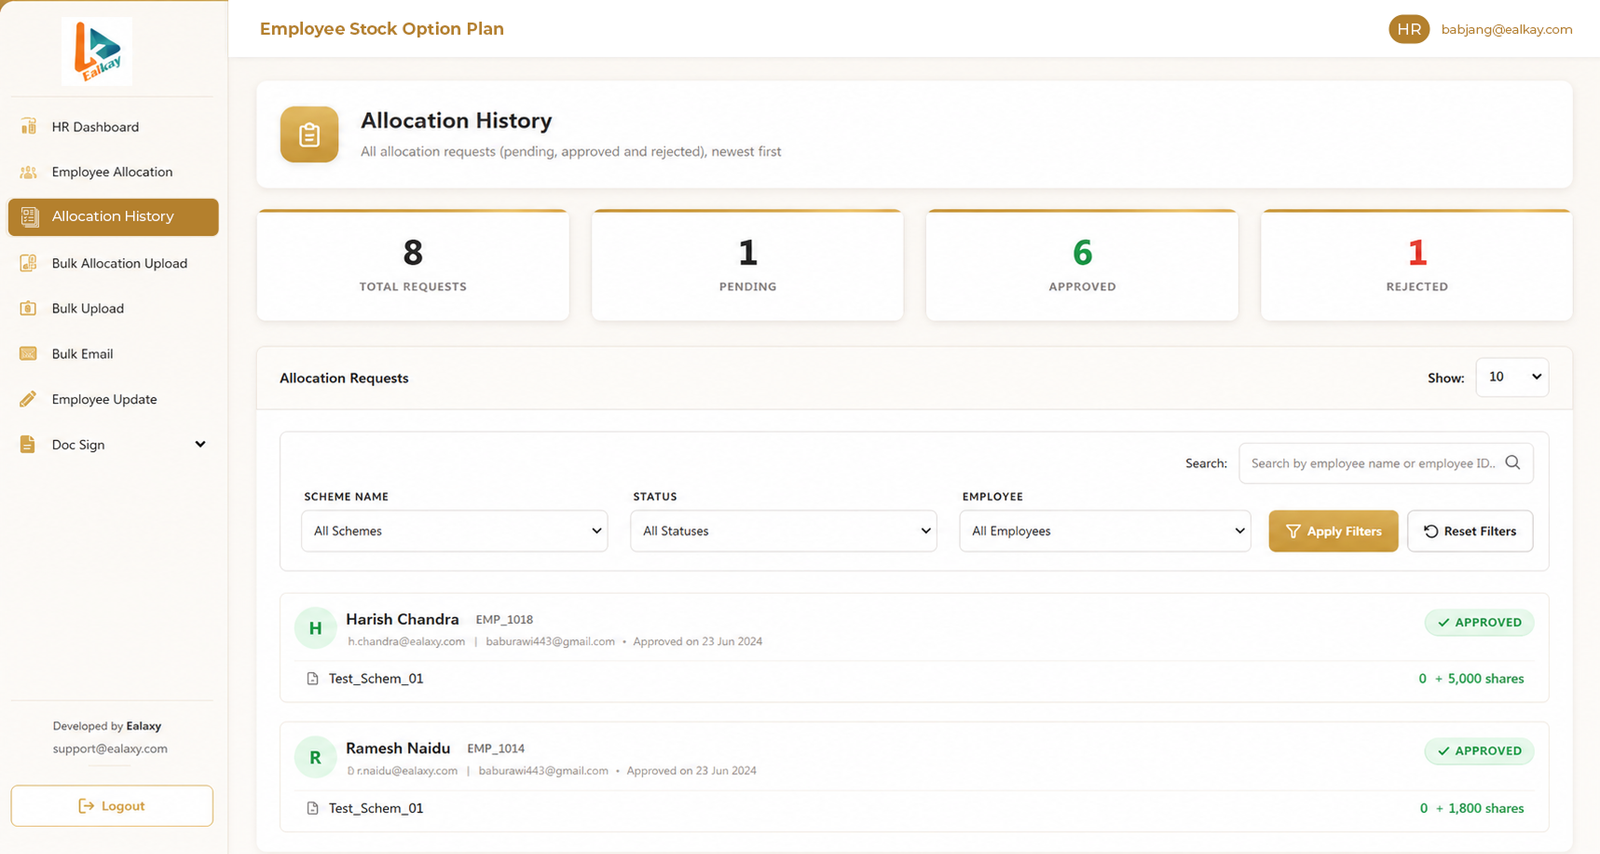
Task: Click employee ID EMP_1018
Action: tap(504, 620)
